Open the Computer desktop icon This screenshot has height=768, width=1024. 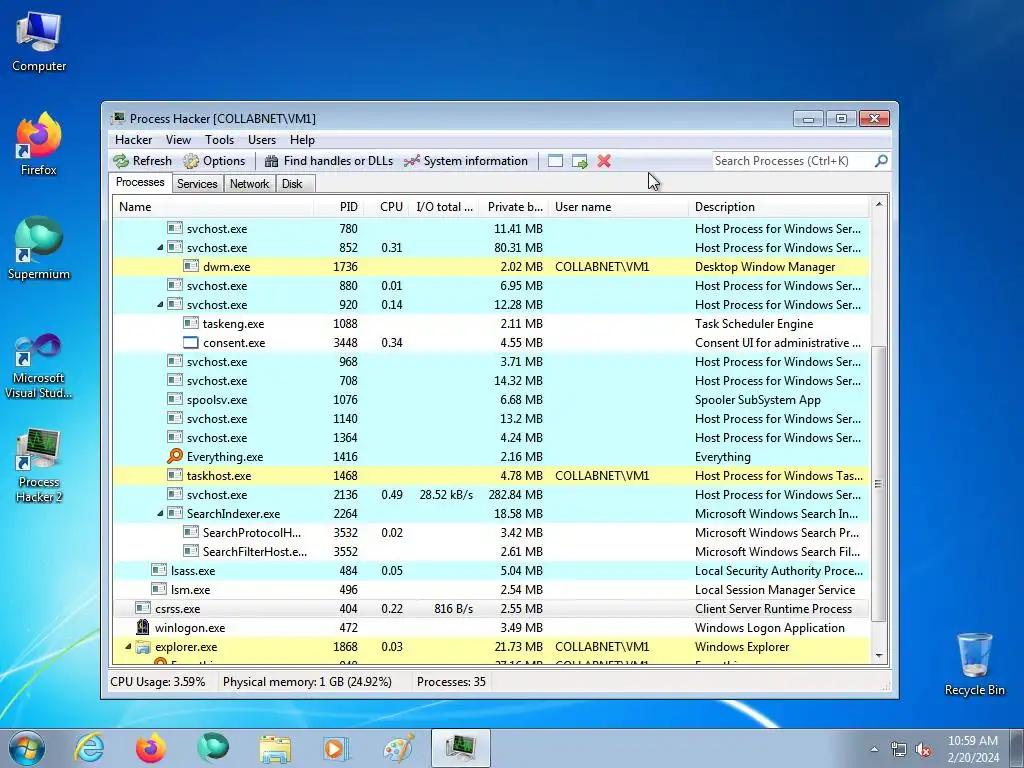[x=39, y=42]
